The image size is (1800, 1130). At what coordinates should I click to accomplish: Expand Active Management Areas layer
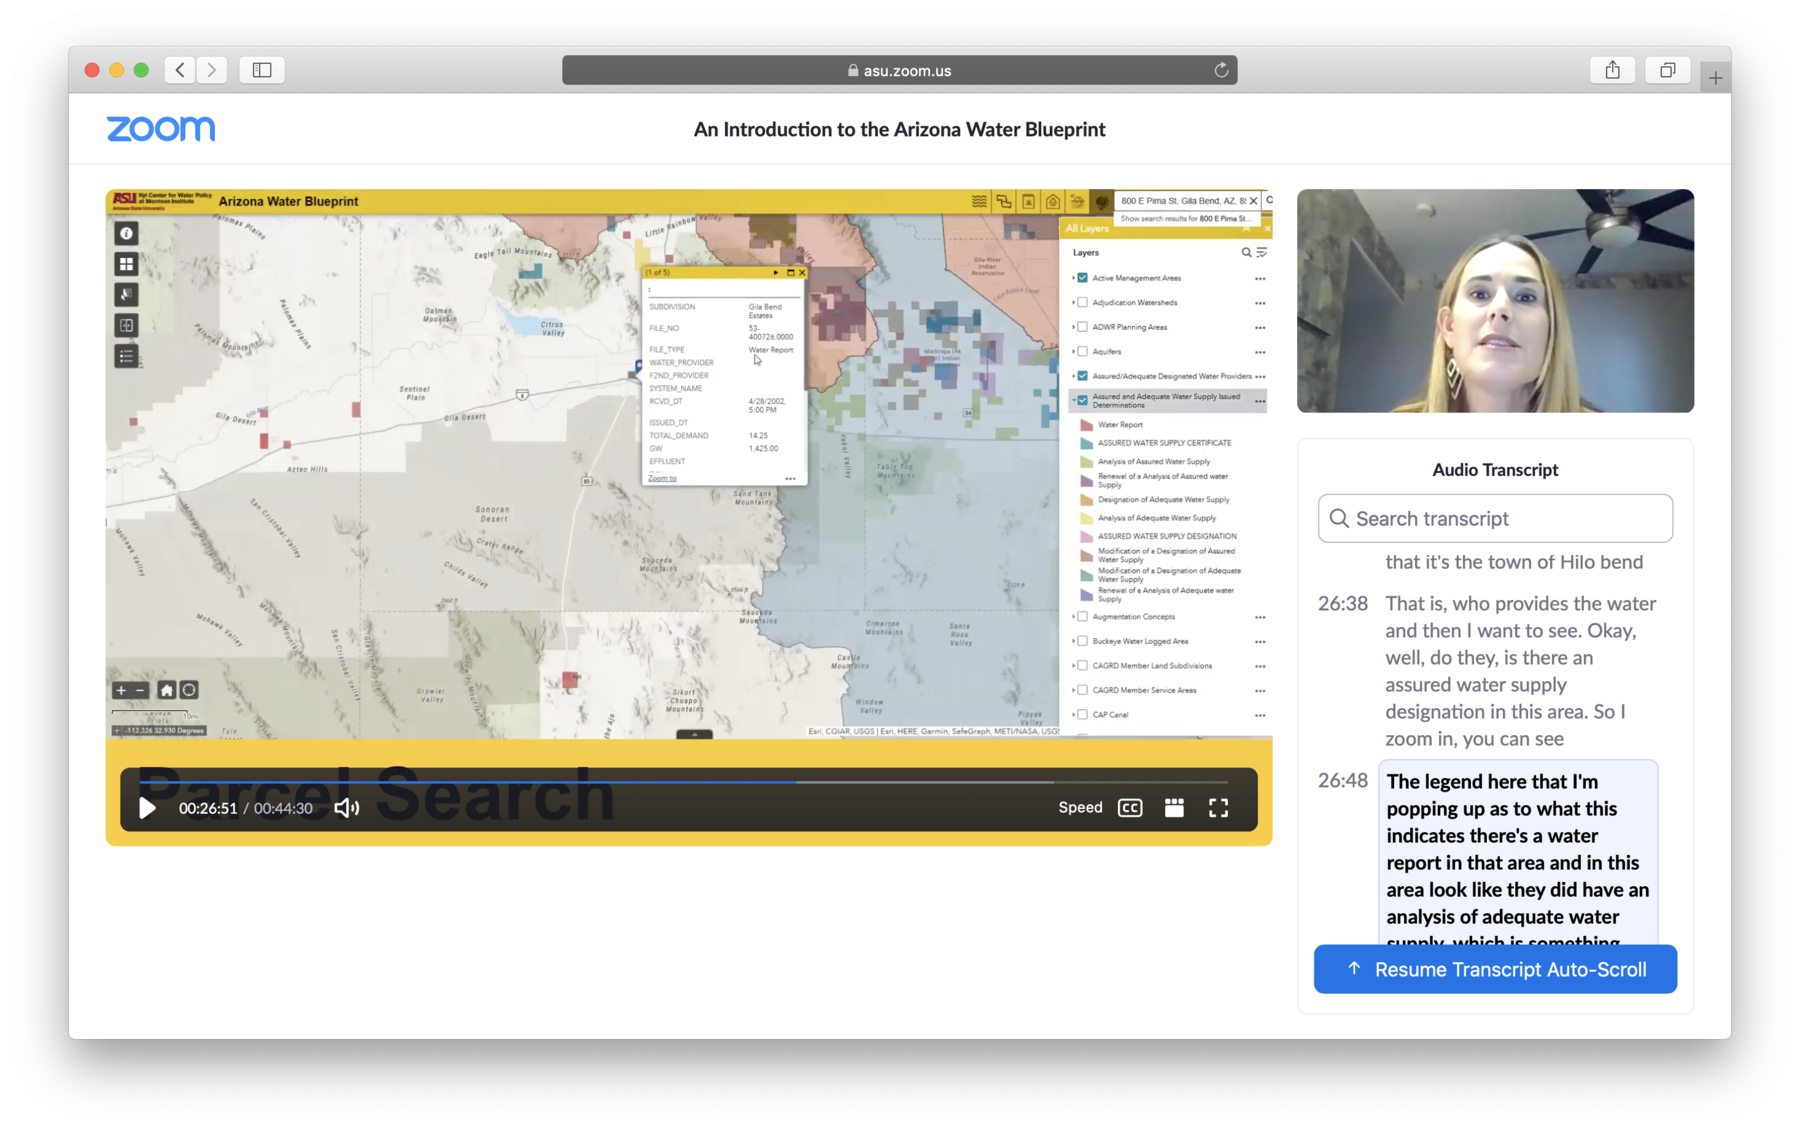[1074, 278]
